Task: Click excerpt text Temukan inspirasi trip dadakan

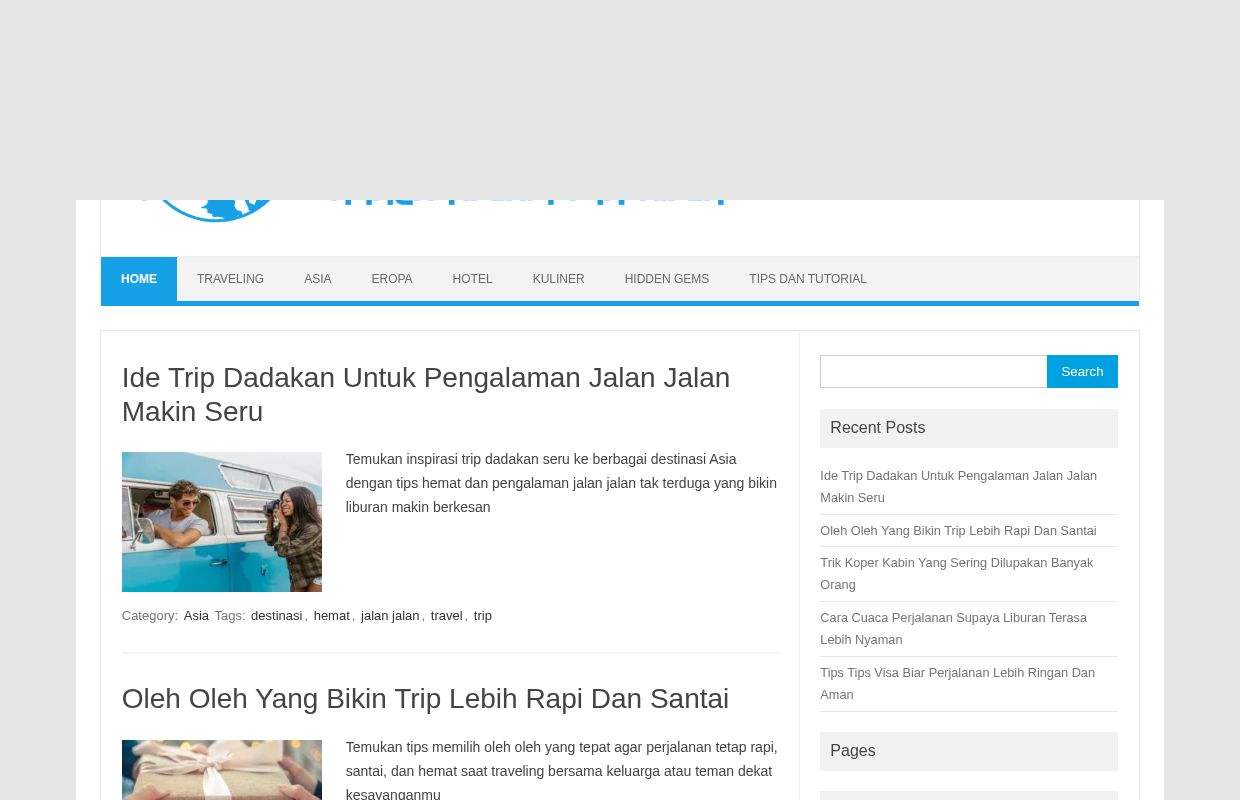Action: pos(561,483)
